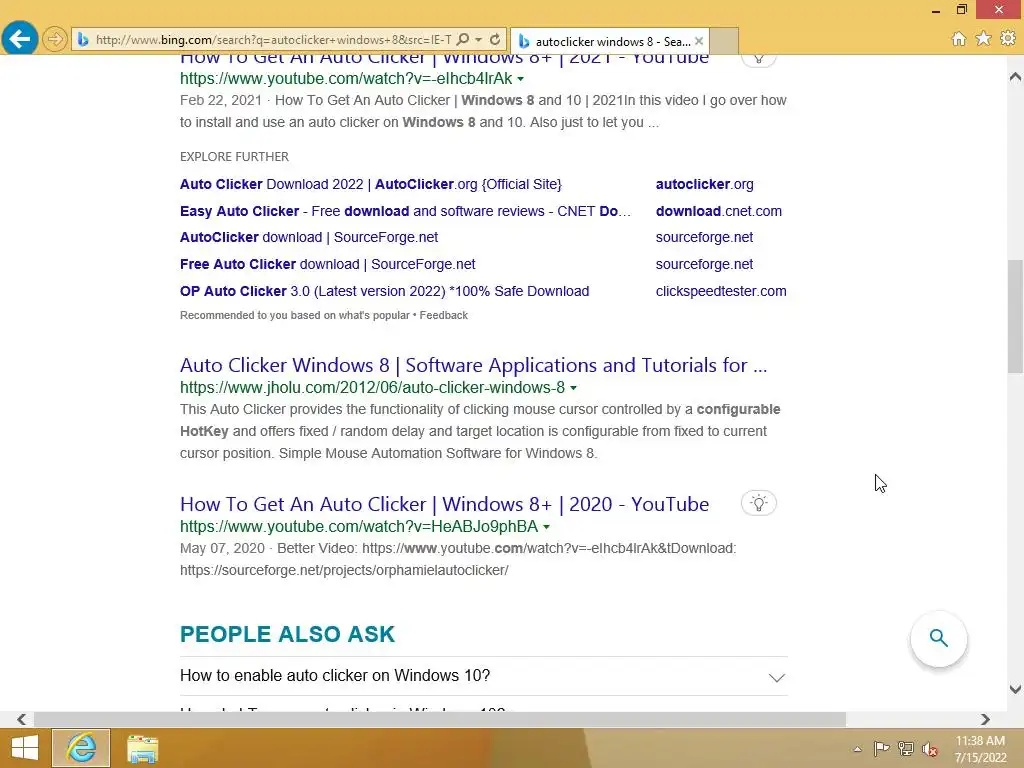Click the download.cnet.com domain link
The image size is (1024, 768).
718,211
